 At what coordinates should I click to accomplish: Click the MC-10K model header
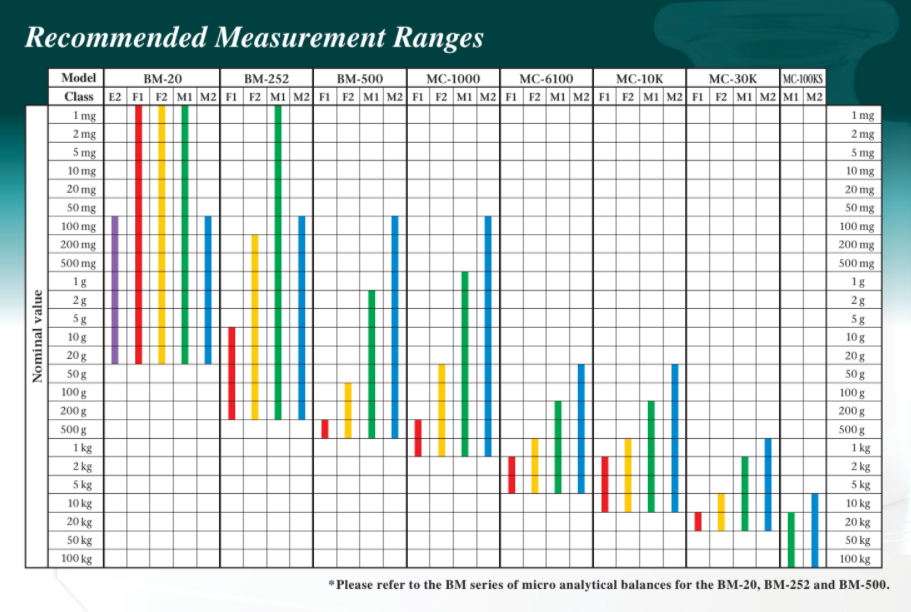[x=640, y=78]
